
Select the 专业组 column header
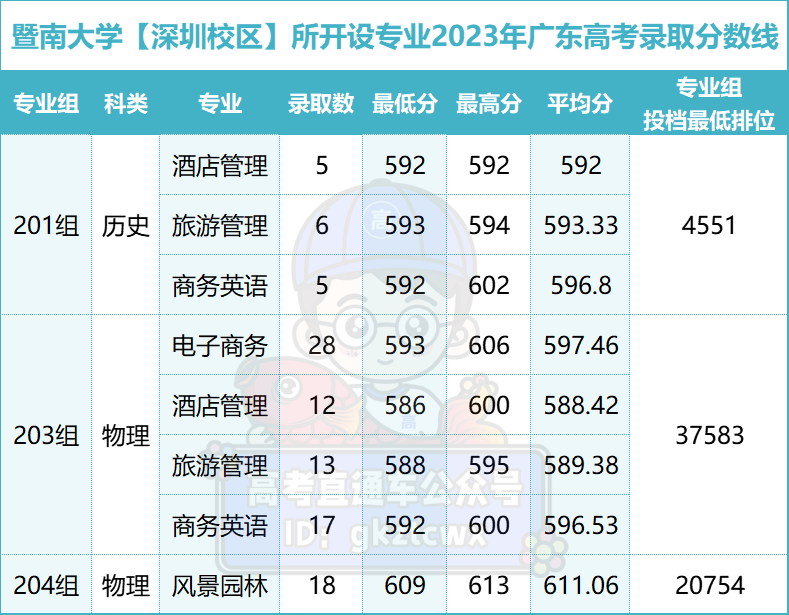point(46,104)
